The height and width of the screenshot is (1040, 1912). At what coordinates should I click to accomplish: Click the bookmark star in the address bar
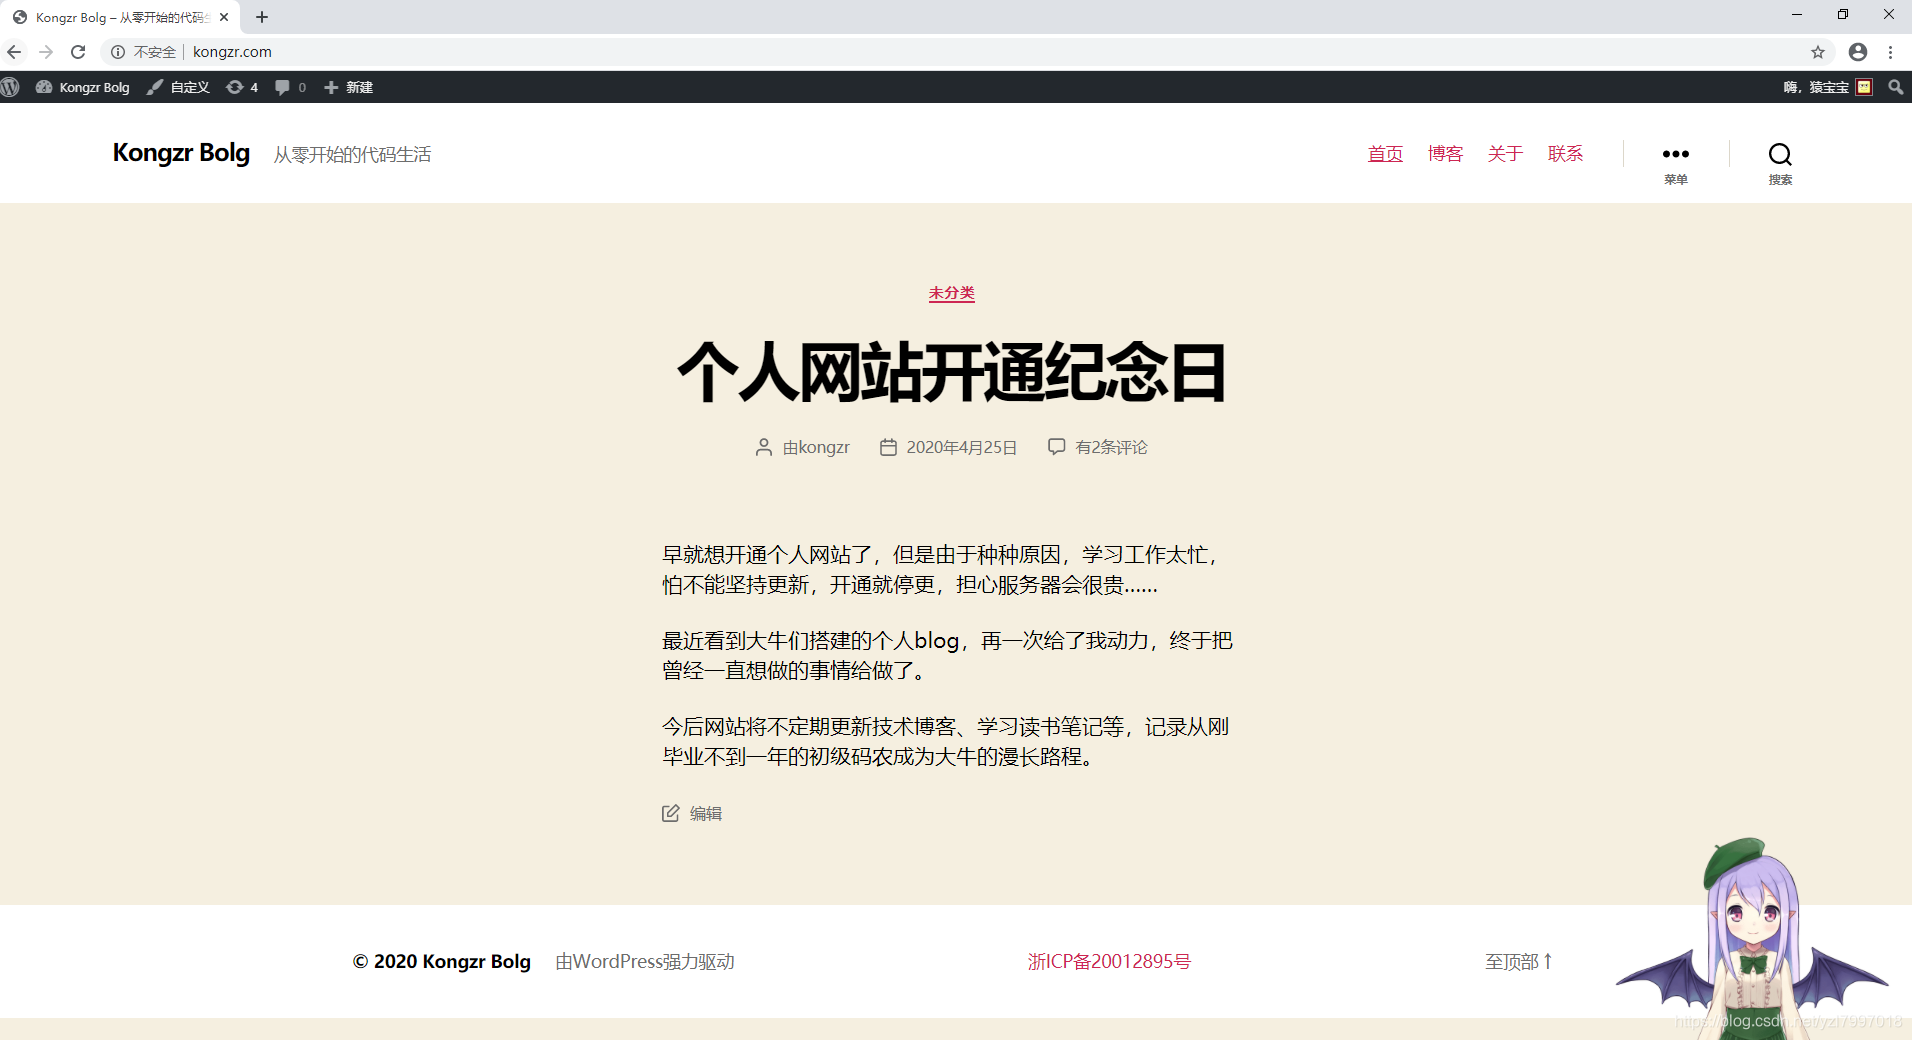[1818, 52]
